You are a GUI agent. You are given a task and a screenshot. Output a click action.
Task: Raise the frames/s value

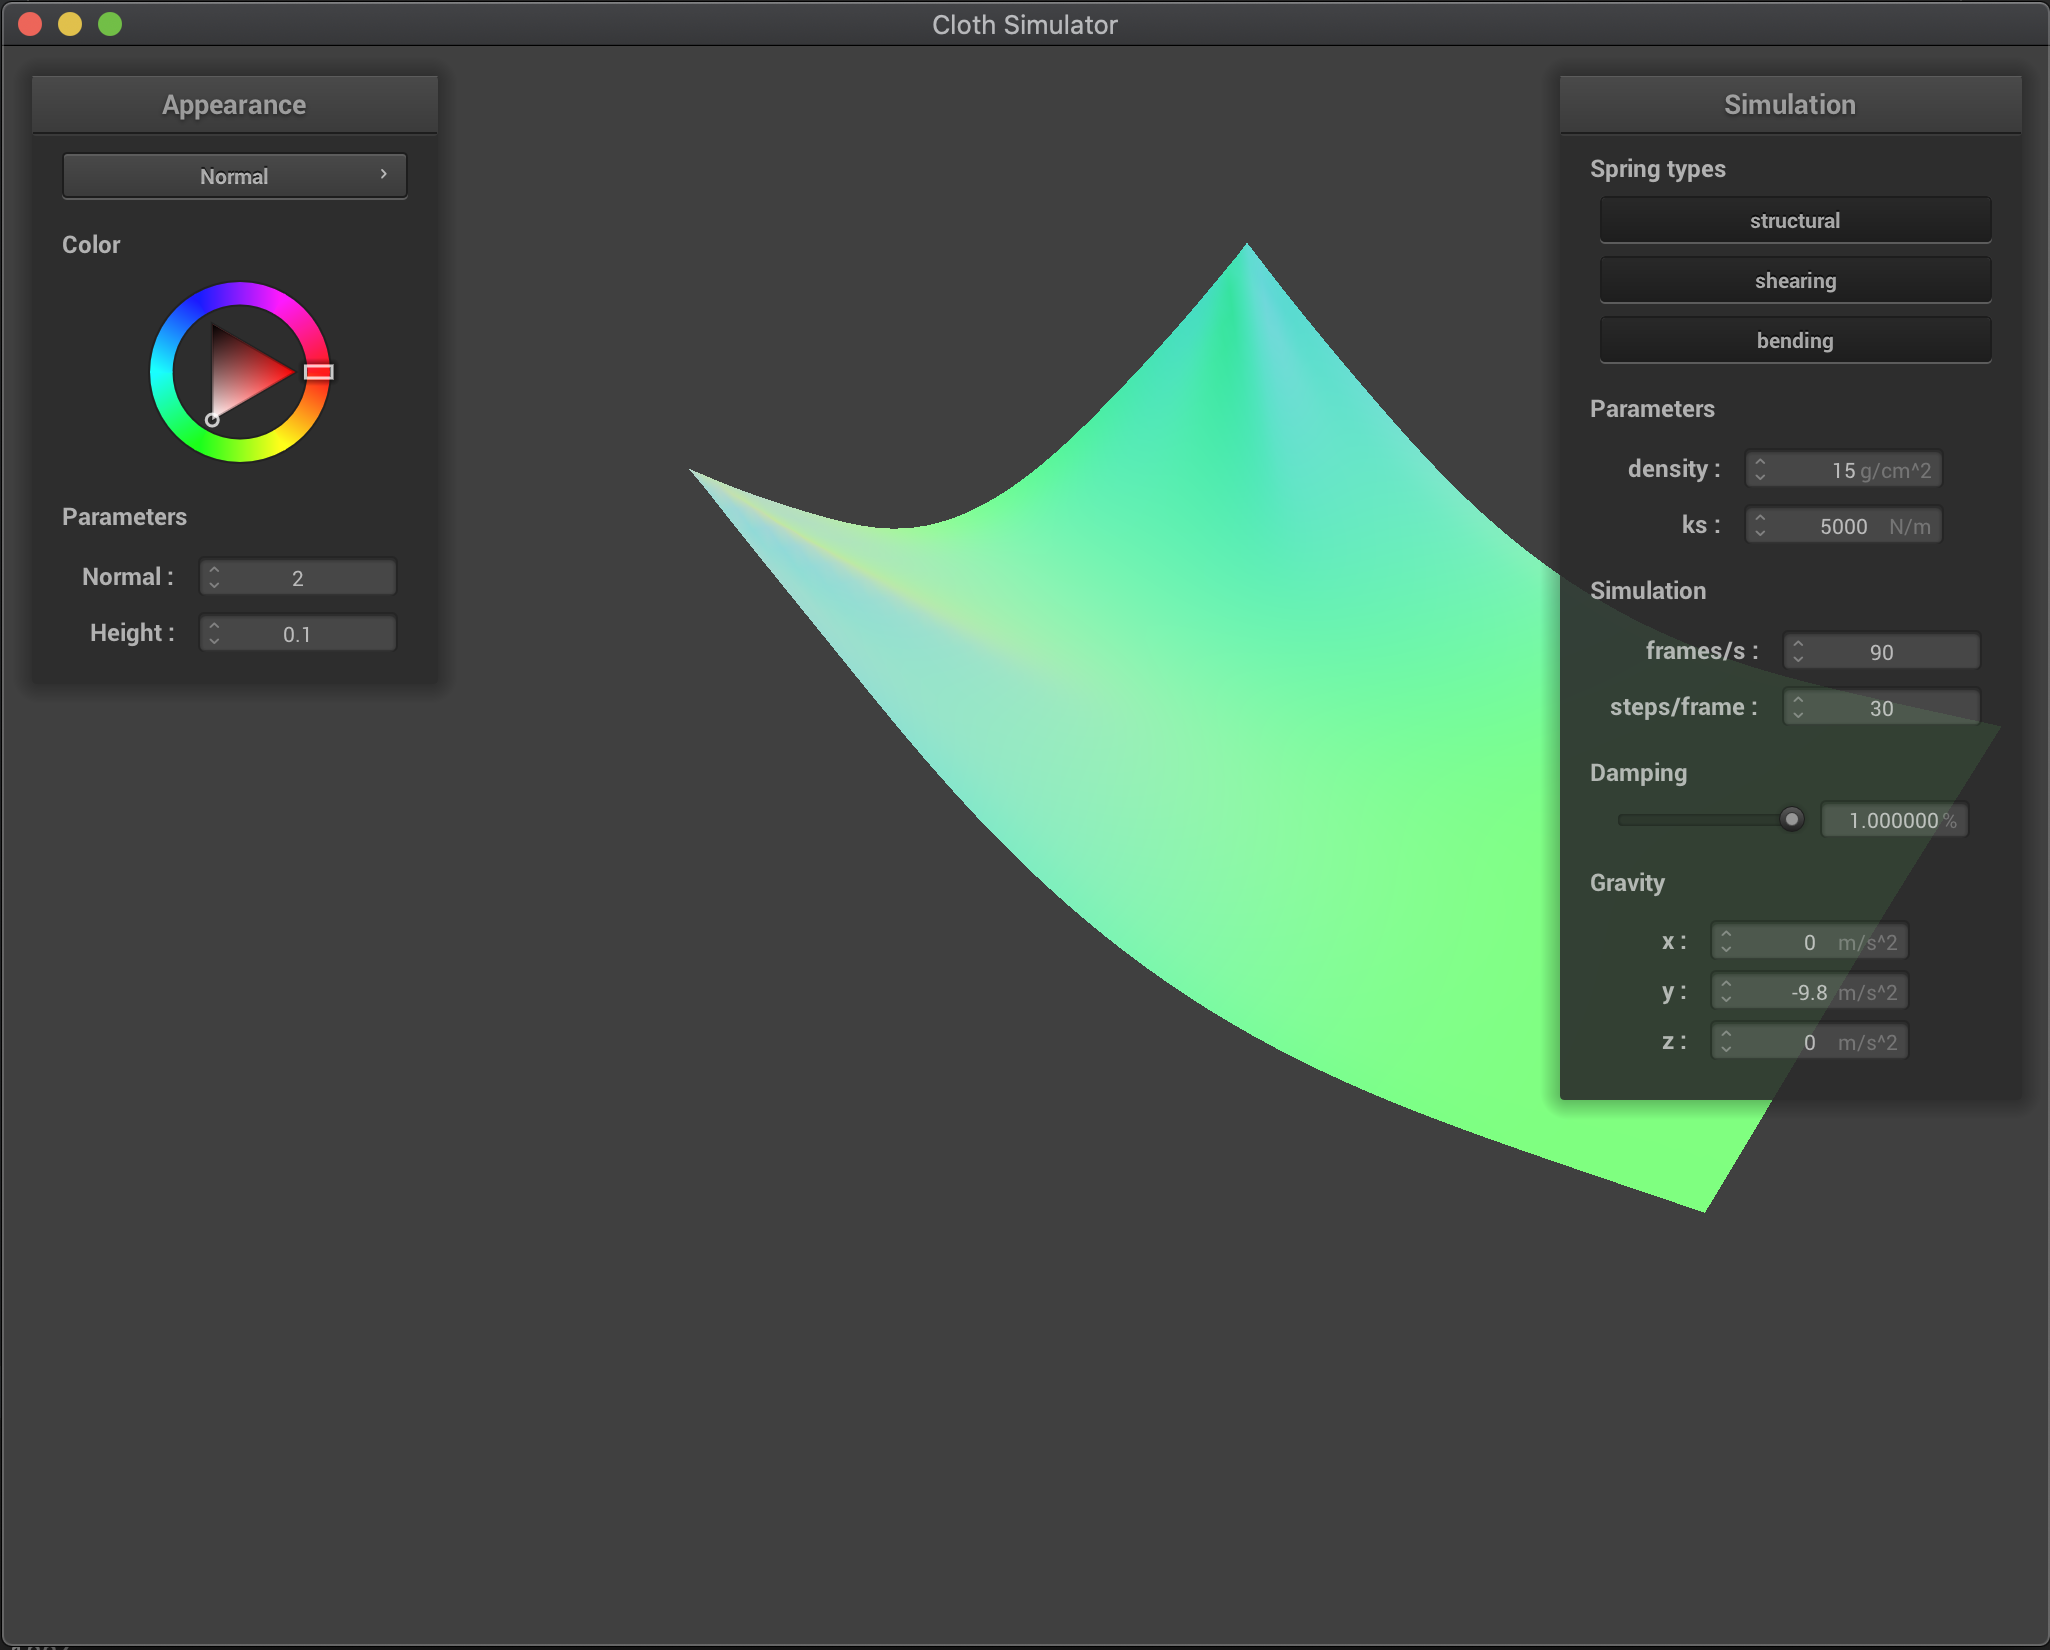1798,645
